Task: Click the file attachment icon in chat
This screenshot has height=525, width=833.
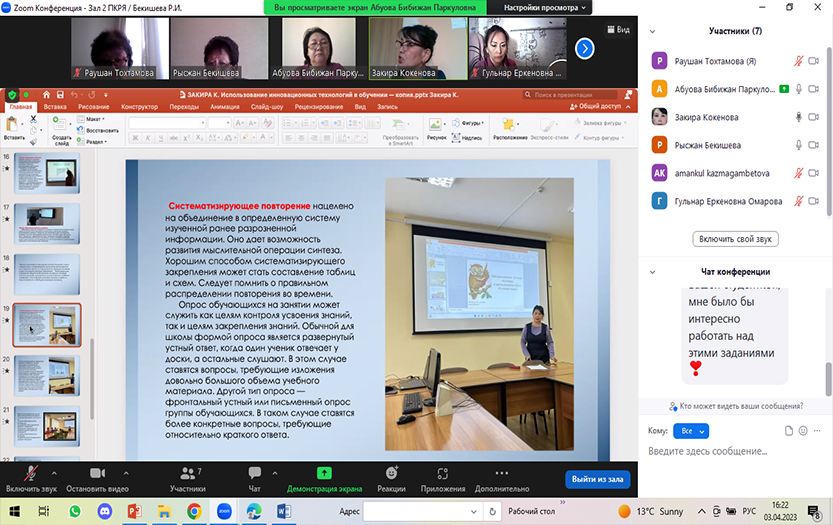Action: coord(789,431)
